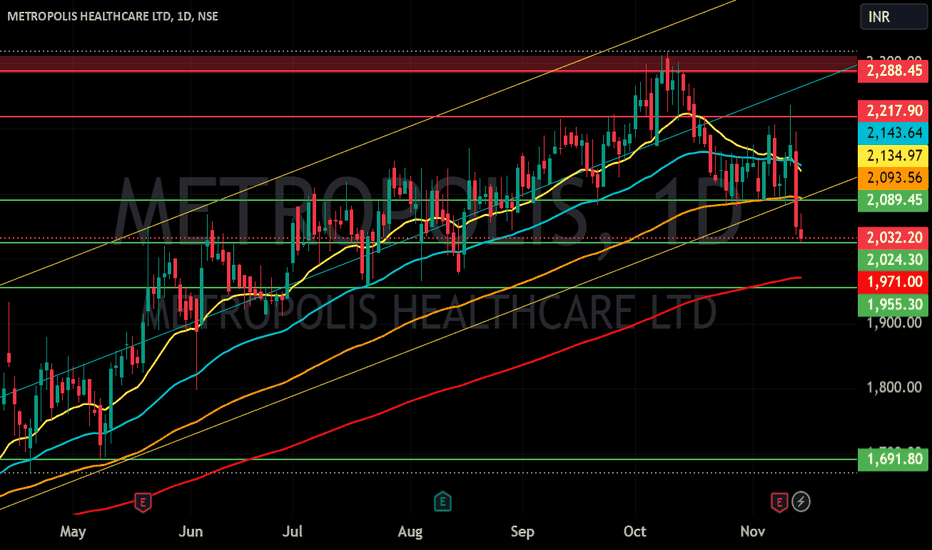
Task: Select the 2,217.90 price label
Action: point(893,111)
